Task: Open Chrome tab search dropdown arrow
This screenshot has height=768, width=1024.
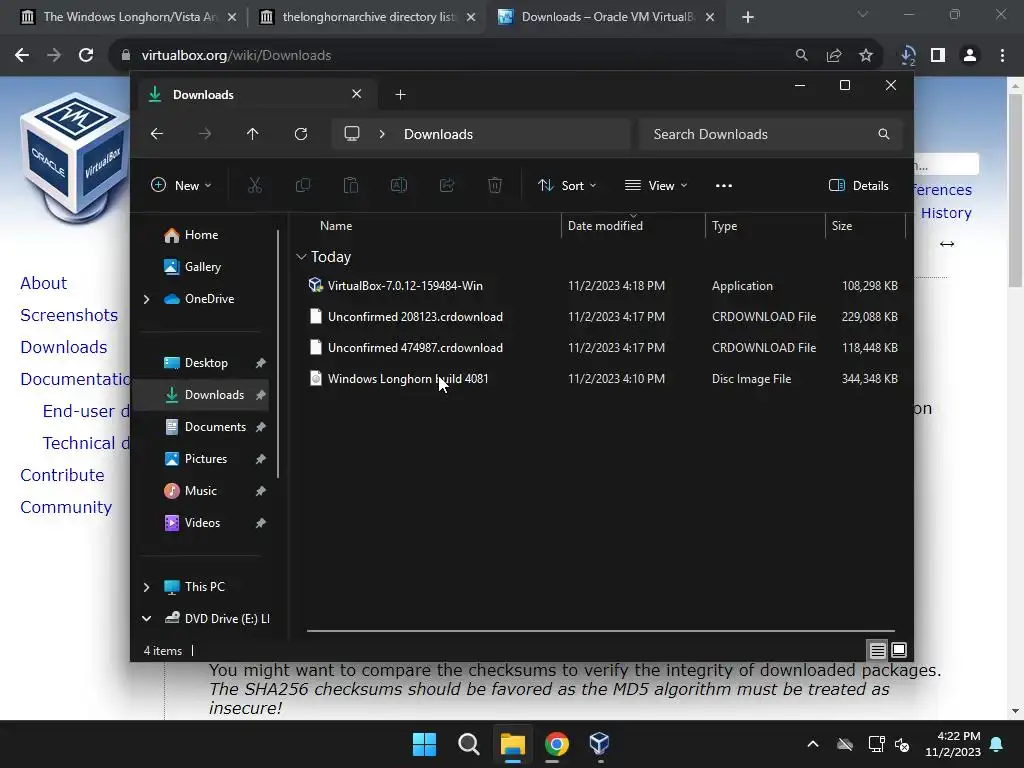Action: point(863,14)
